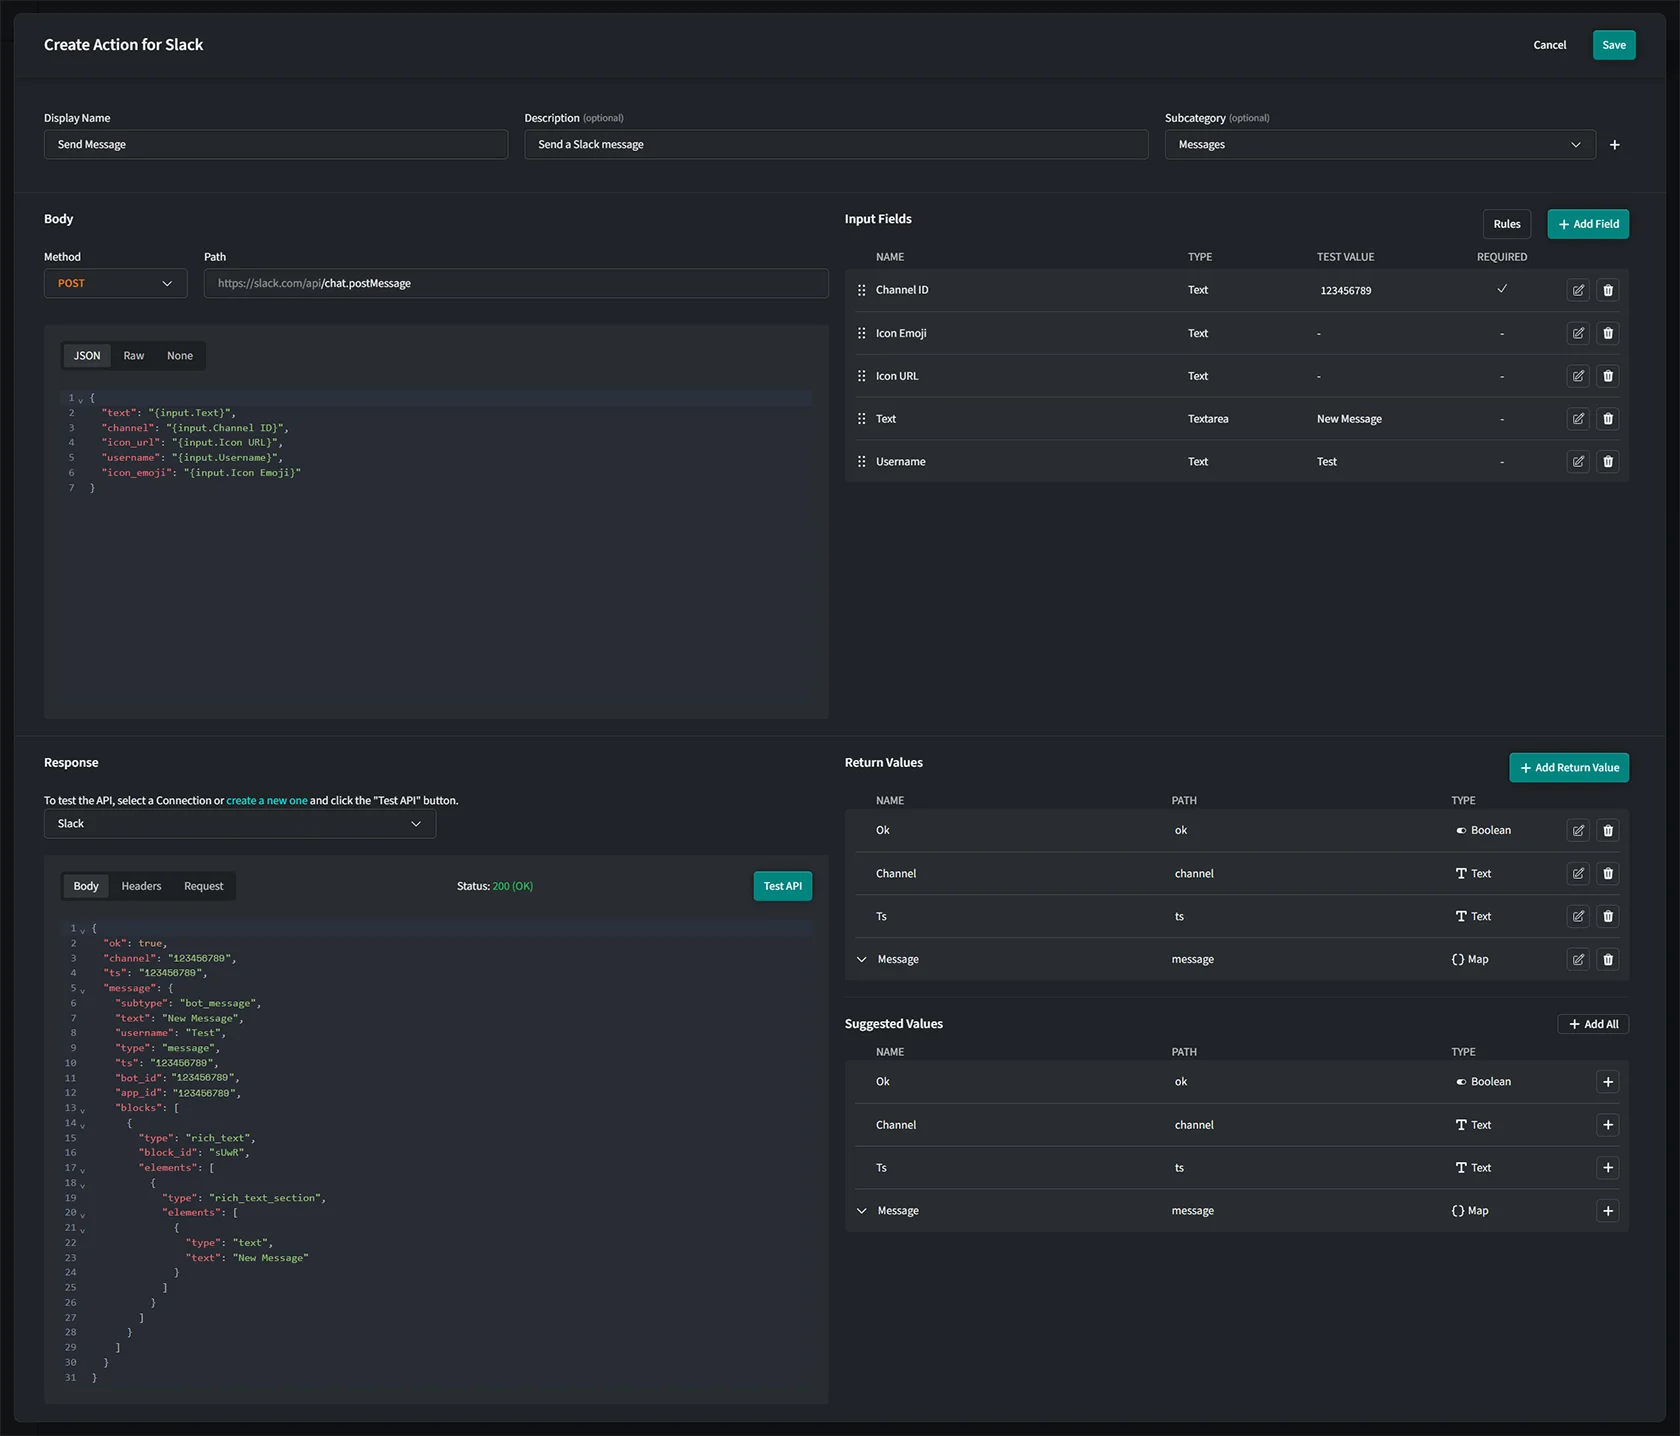Click the drag handle beside Username field

[x=861, y=461]
